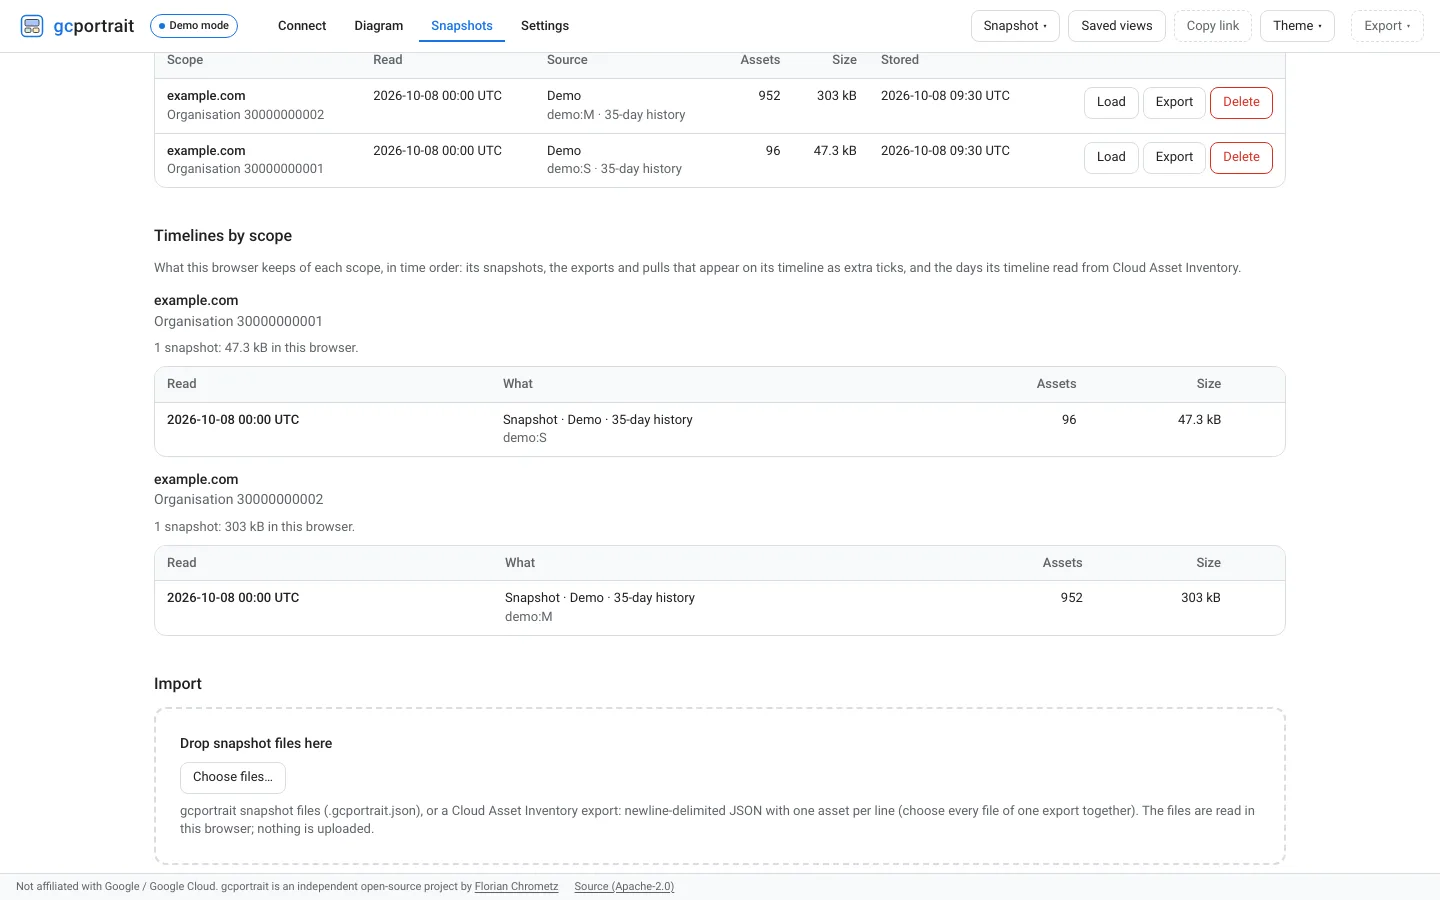Viewport: 1440px width, 900px height.
Task: Open Saved views
Action: 1117,26
